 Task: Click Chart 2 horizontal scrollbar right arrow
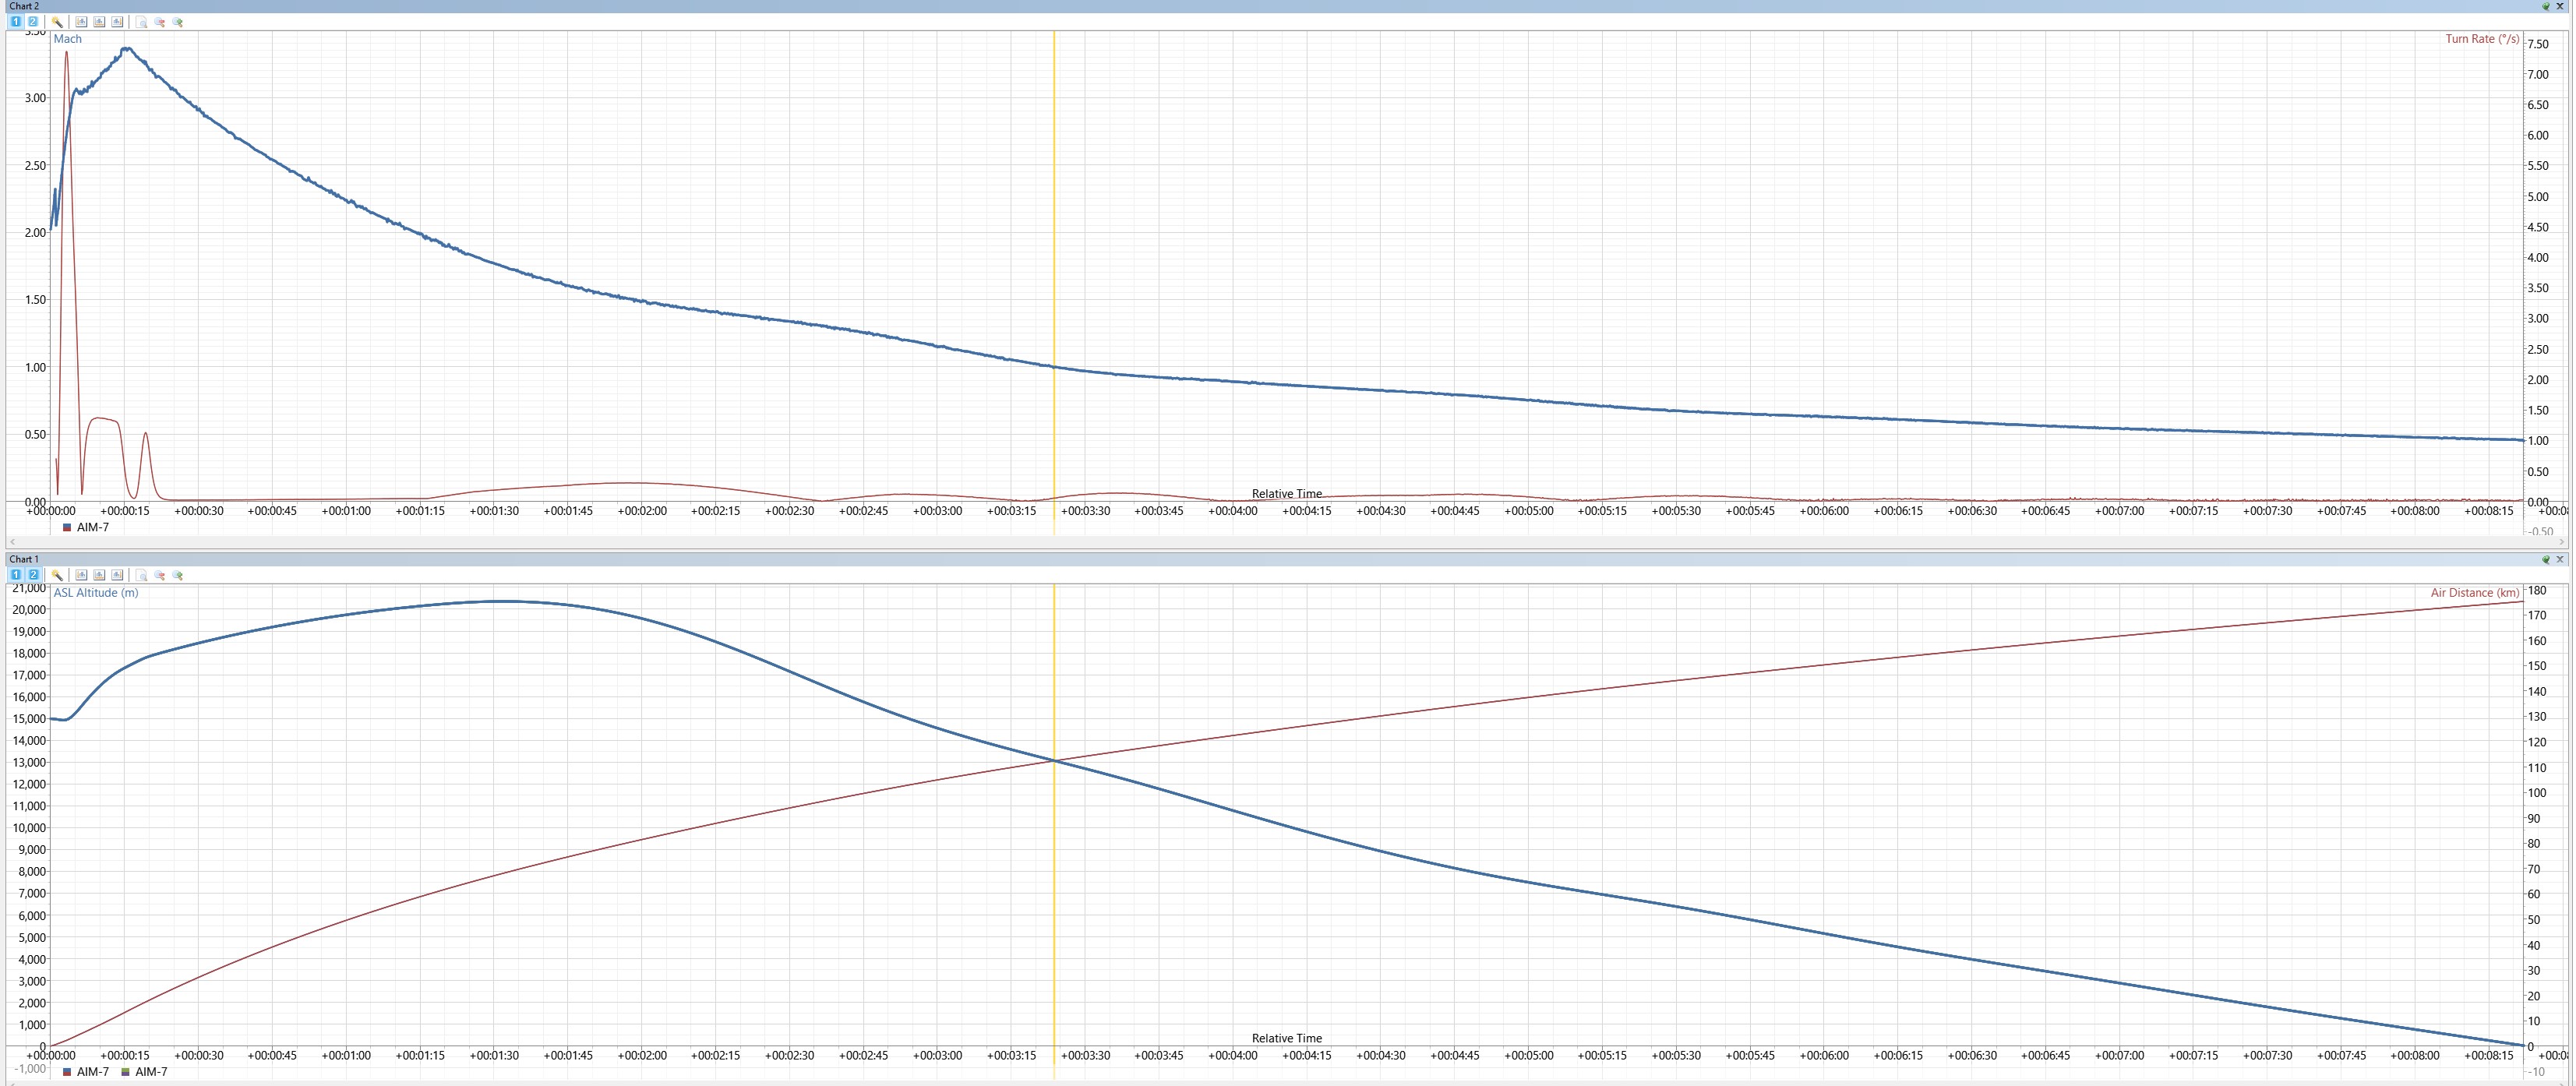tap(2563, 542)
